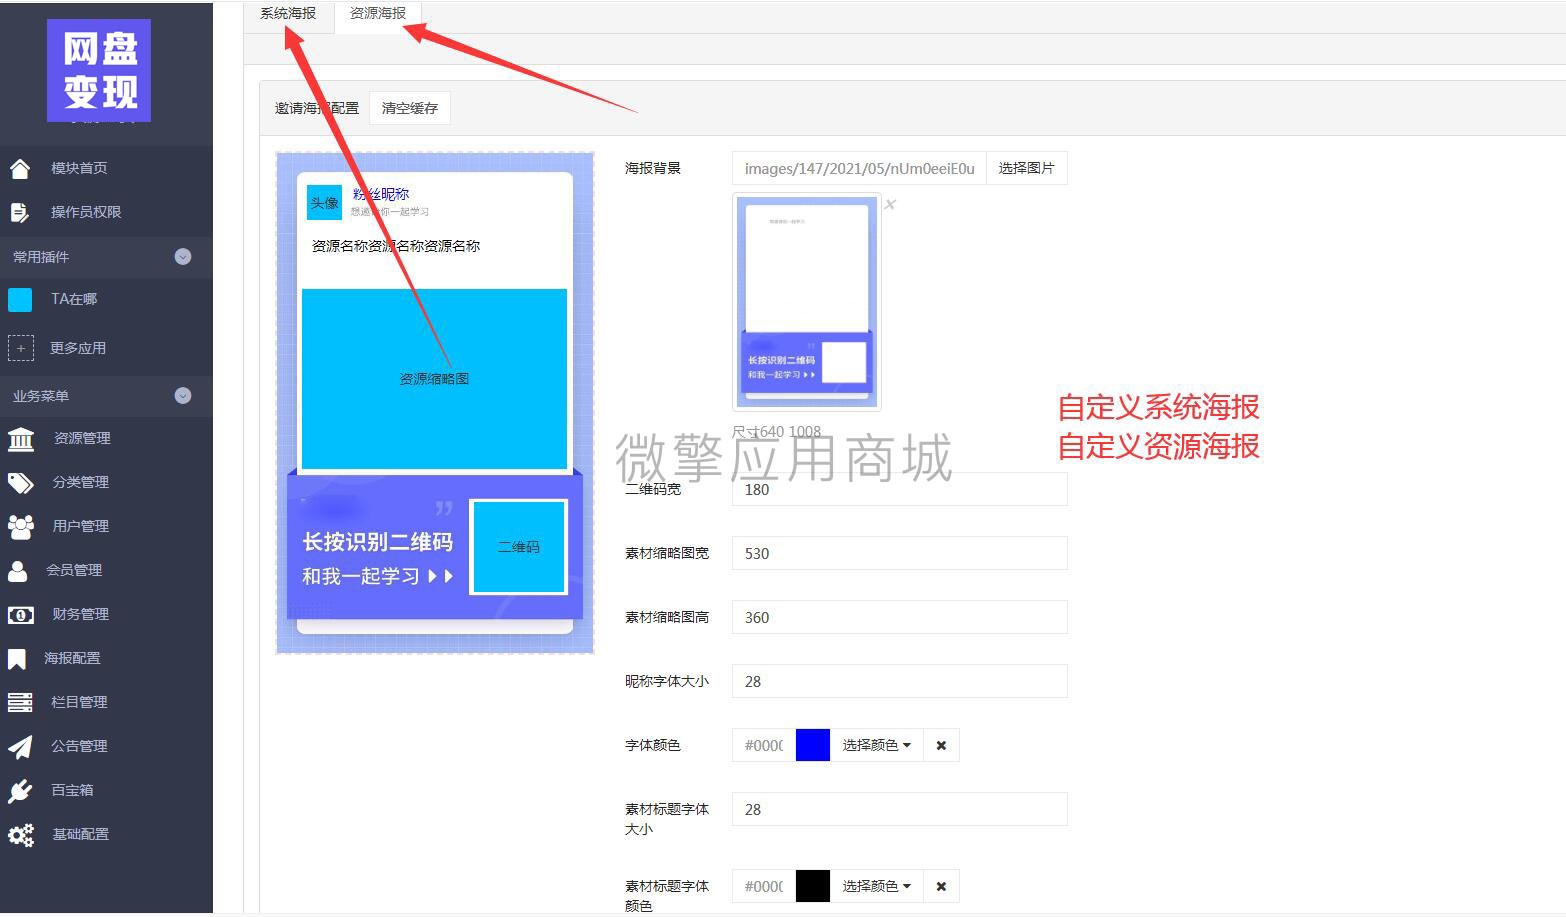The width and height of the screenshot is (1566, 917).
Task: Select the 资源缩略图 block in preview
Action: [434, 379]
